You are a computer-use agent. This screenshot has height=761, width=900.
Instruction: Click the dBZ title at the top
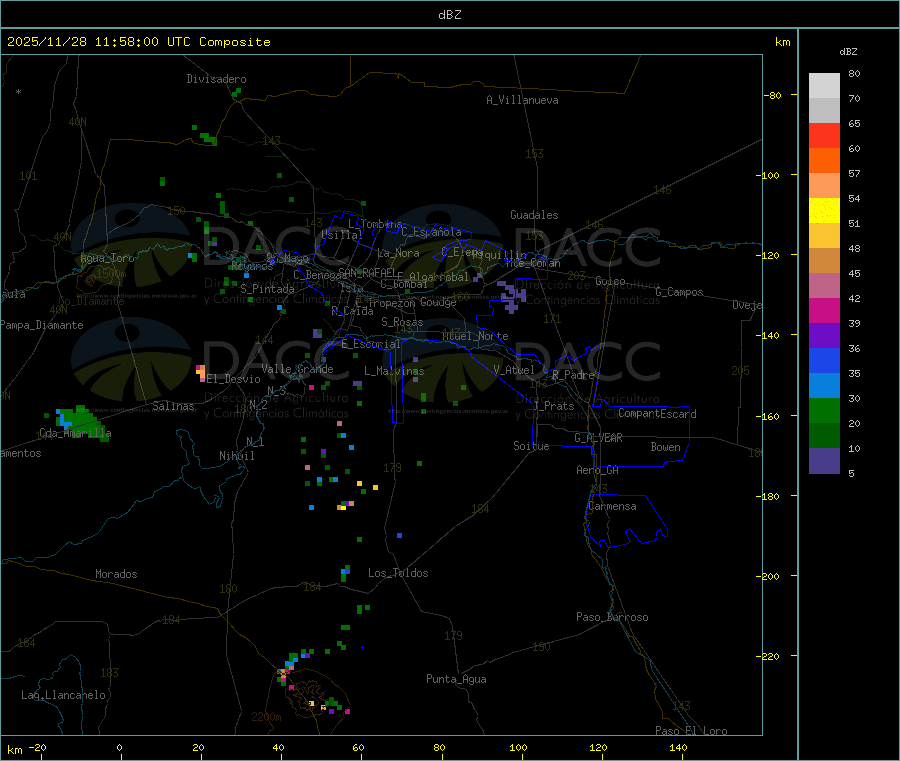click(449, 15)
